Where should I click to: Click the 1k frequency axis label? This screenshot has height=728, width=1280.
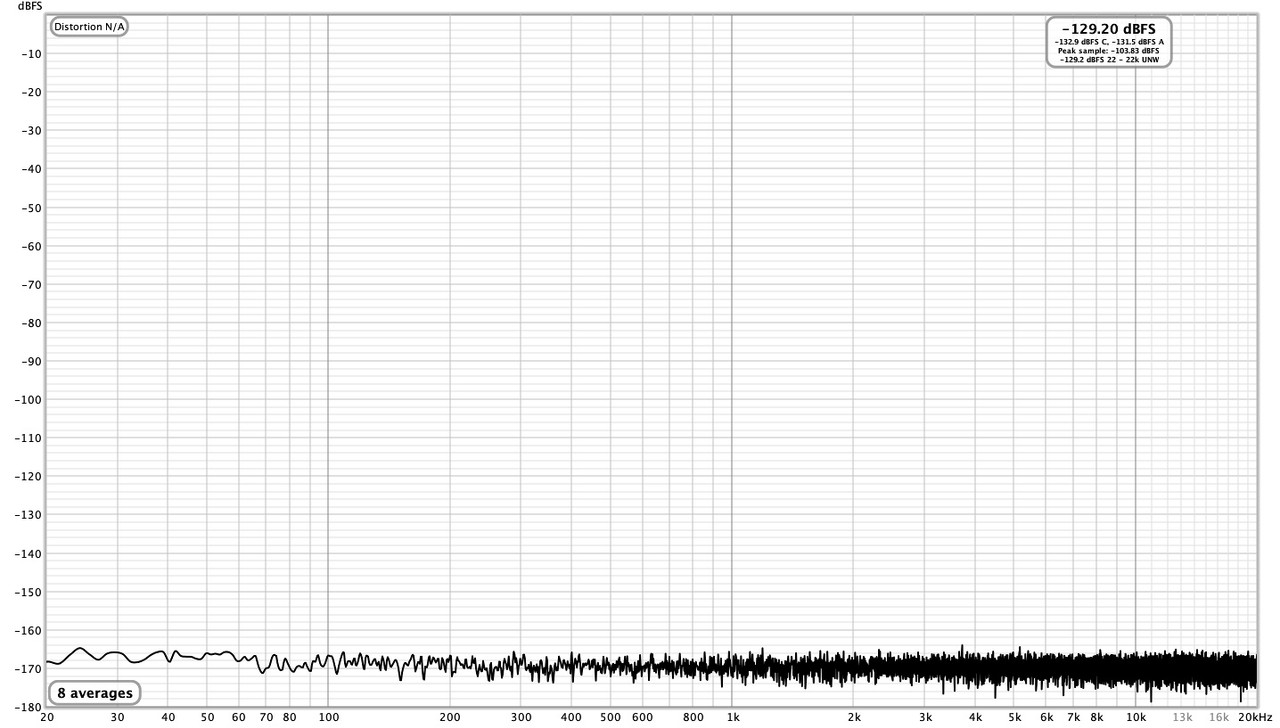732,717
